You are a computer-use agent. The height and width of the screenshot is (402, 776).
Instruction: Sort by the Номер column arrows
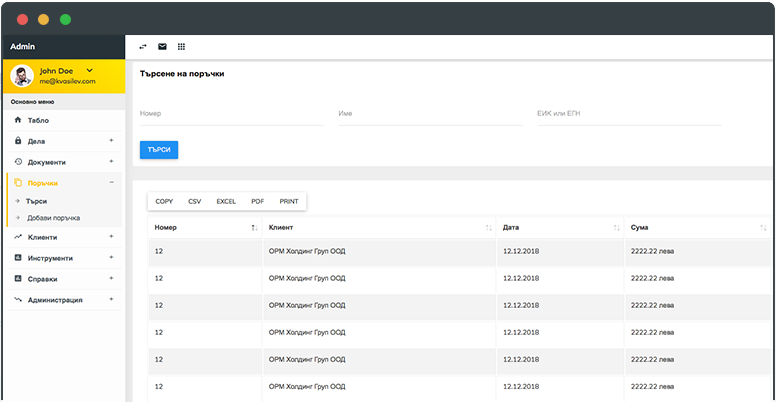point(254,228)
